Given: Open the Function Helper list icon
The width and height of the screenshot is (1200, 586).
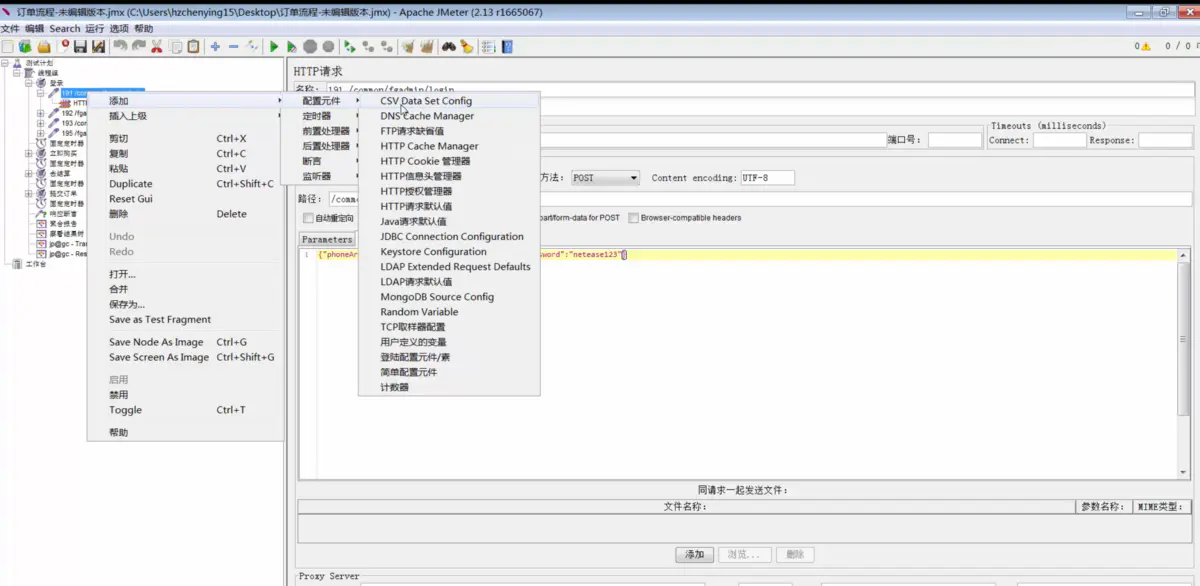Looking at the screenshot, I should (x=488, y=46).
